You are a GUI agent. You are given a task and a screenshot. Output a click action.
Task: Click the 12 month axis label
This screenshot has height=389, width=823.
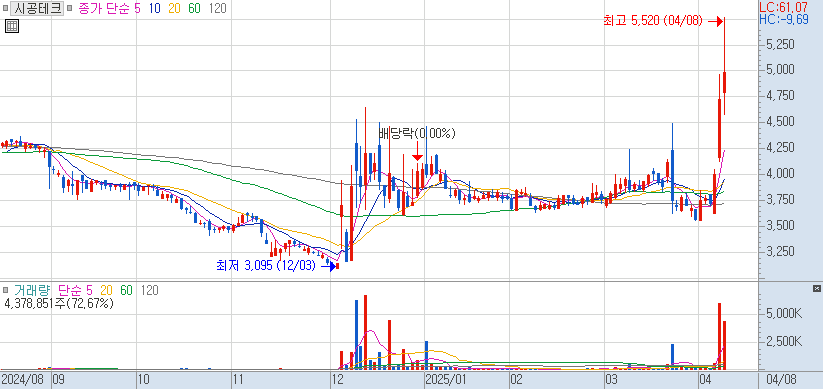pyautogui.click(x=337, y=379)
